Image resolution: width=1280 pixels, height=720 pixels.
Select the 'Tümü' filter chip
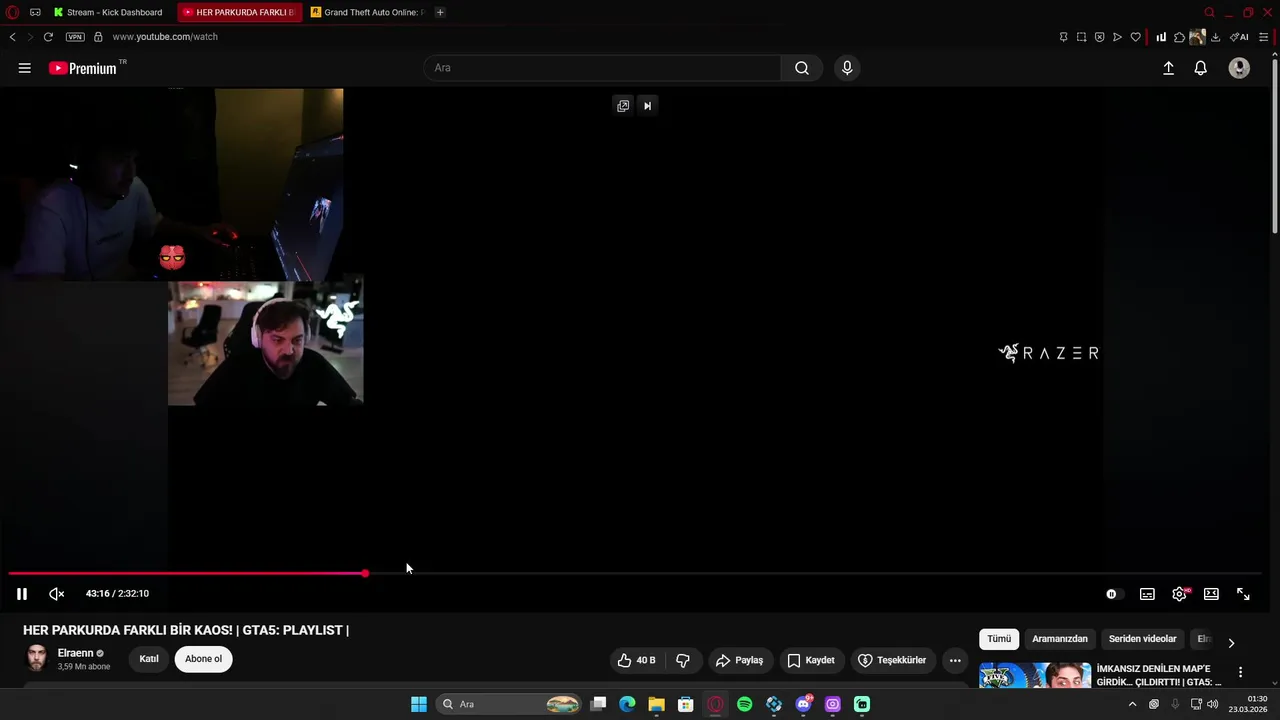pyautogui.click(x=999, y=639)
